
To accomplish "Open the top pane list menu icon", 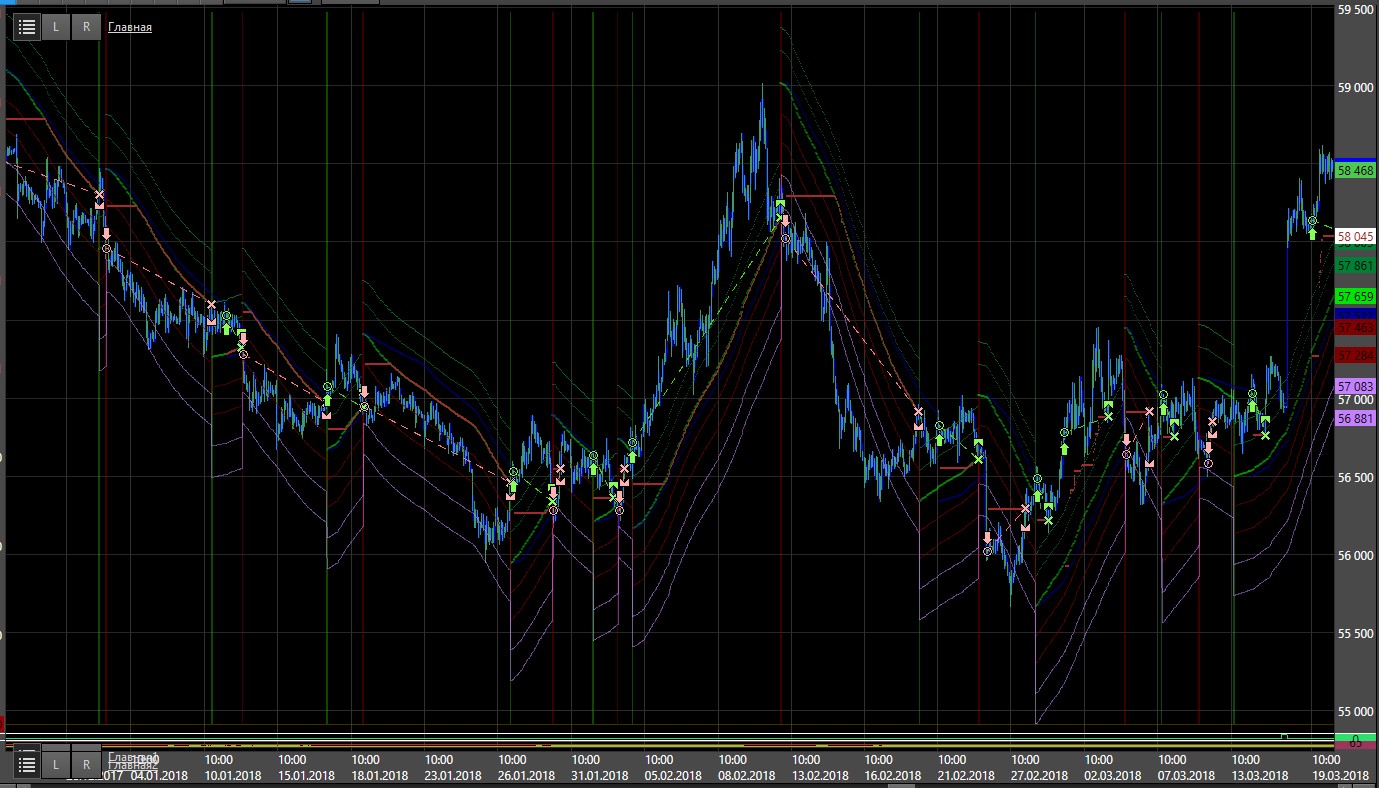I will (27, 27).
